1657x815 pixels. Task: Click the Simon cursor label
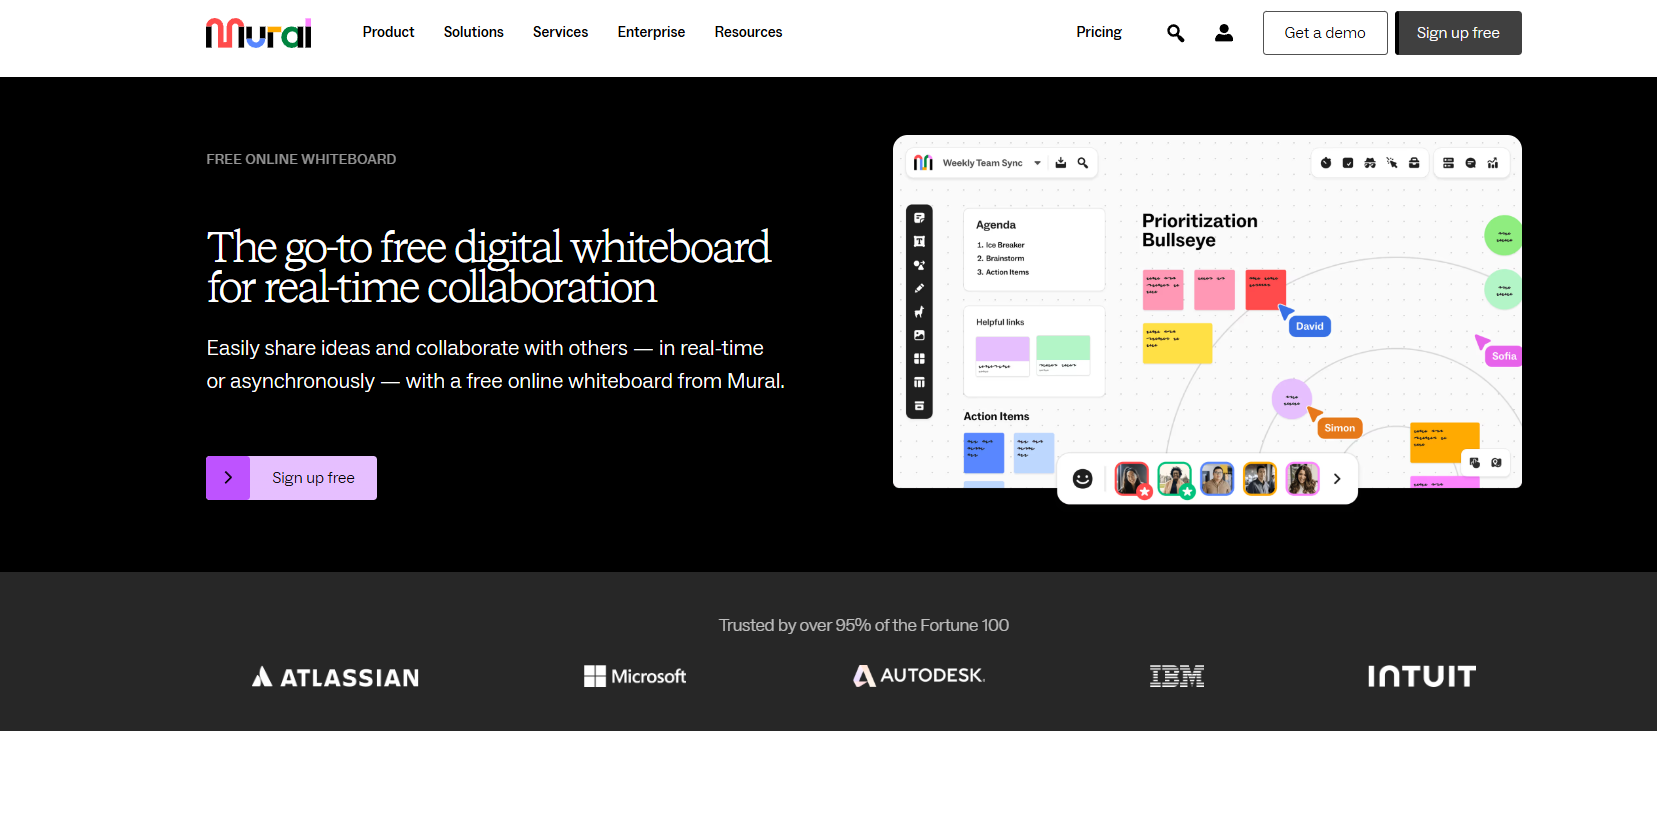pos(1340,428)
